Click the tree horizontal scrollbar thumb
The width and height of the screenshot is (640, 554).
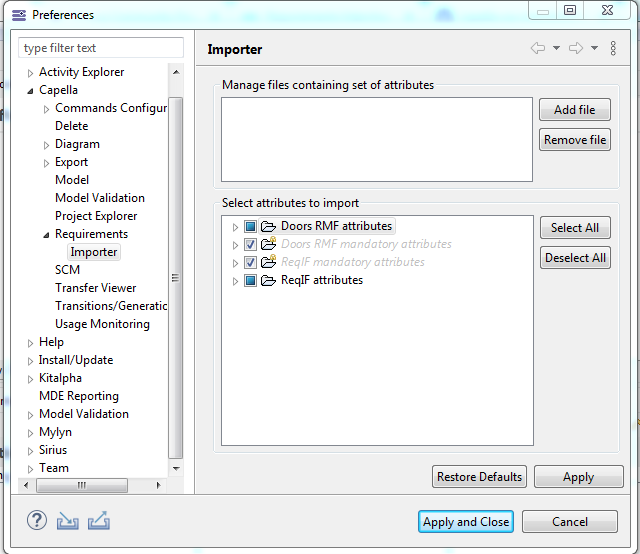[x=82, y=485]
